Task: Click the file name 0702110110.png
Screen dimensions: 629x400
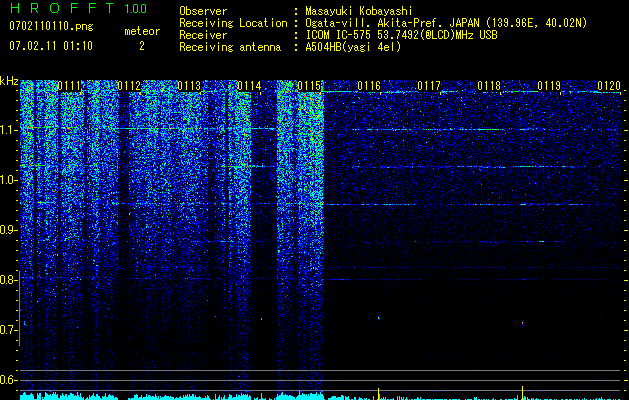Action: 51,27
